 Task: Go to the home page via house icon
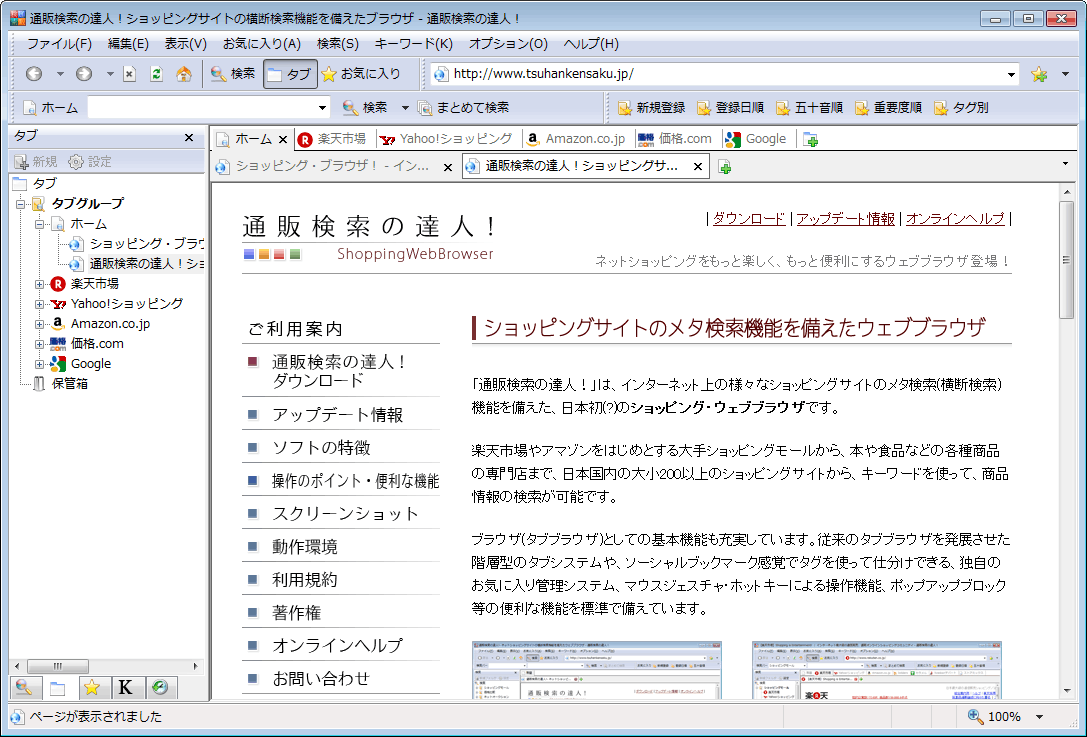click(184, 73)
